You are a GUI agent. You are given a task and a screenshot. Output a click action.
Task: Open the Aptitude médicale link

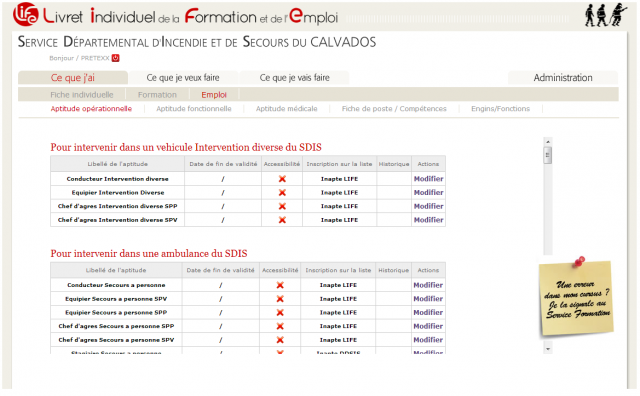coord(287,109)
